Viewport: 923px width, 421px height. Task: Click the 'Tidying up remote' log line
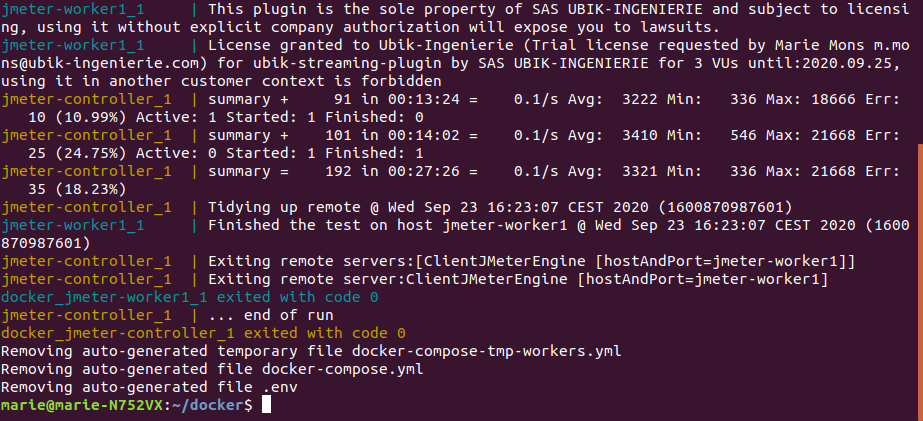(397, 207)
